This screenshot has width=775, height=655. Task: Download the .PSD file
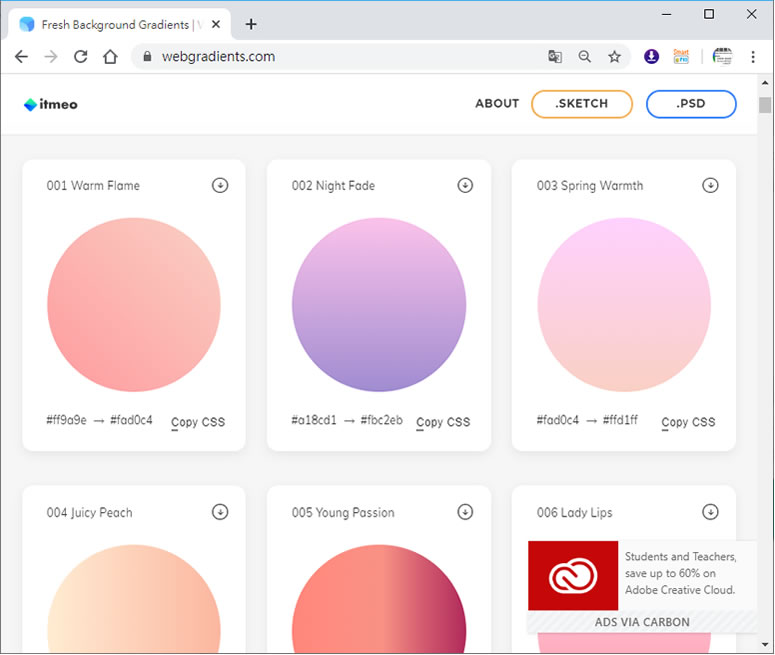[x=691, y=104]
